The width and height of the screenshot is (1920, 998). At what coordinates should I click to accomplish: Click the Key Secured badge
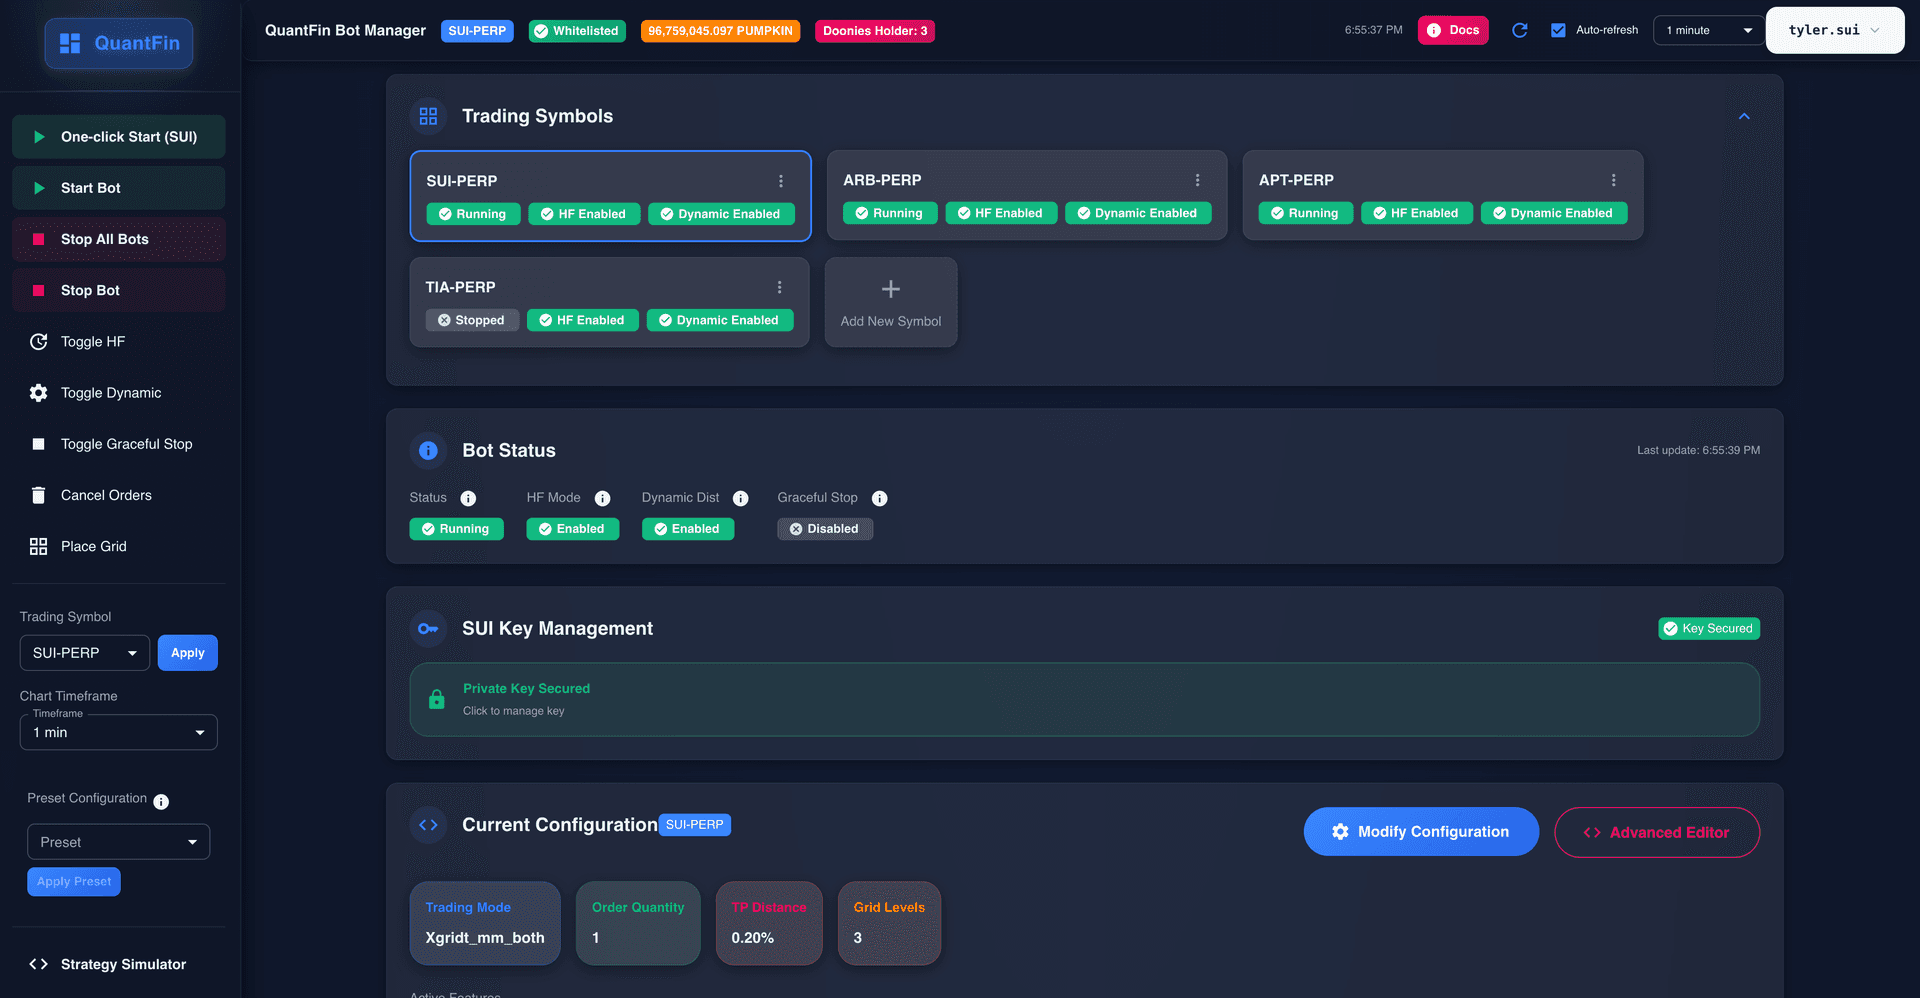pos(1709,629)
